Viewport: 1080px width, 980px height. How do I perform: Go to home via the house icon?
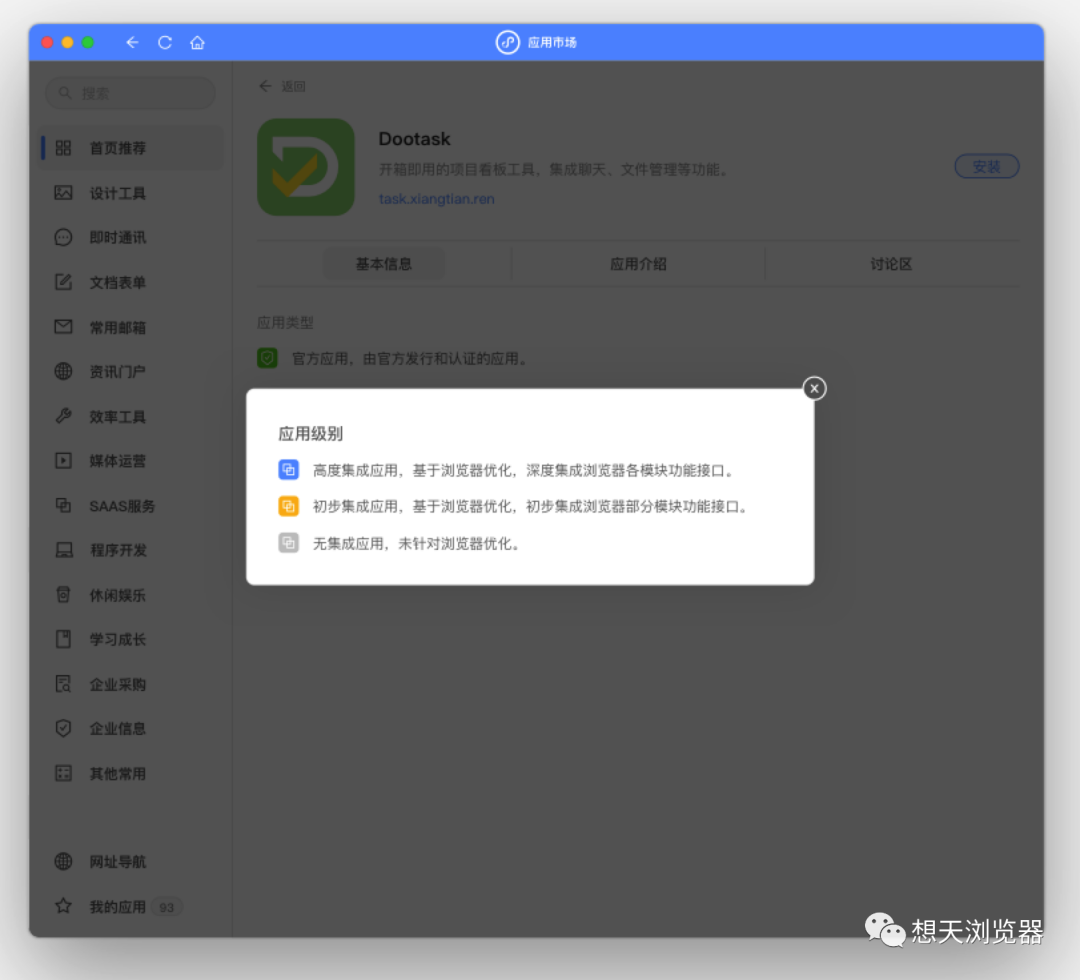(198, 43)
